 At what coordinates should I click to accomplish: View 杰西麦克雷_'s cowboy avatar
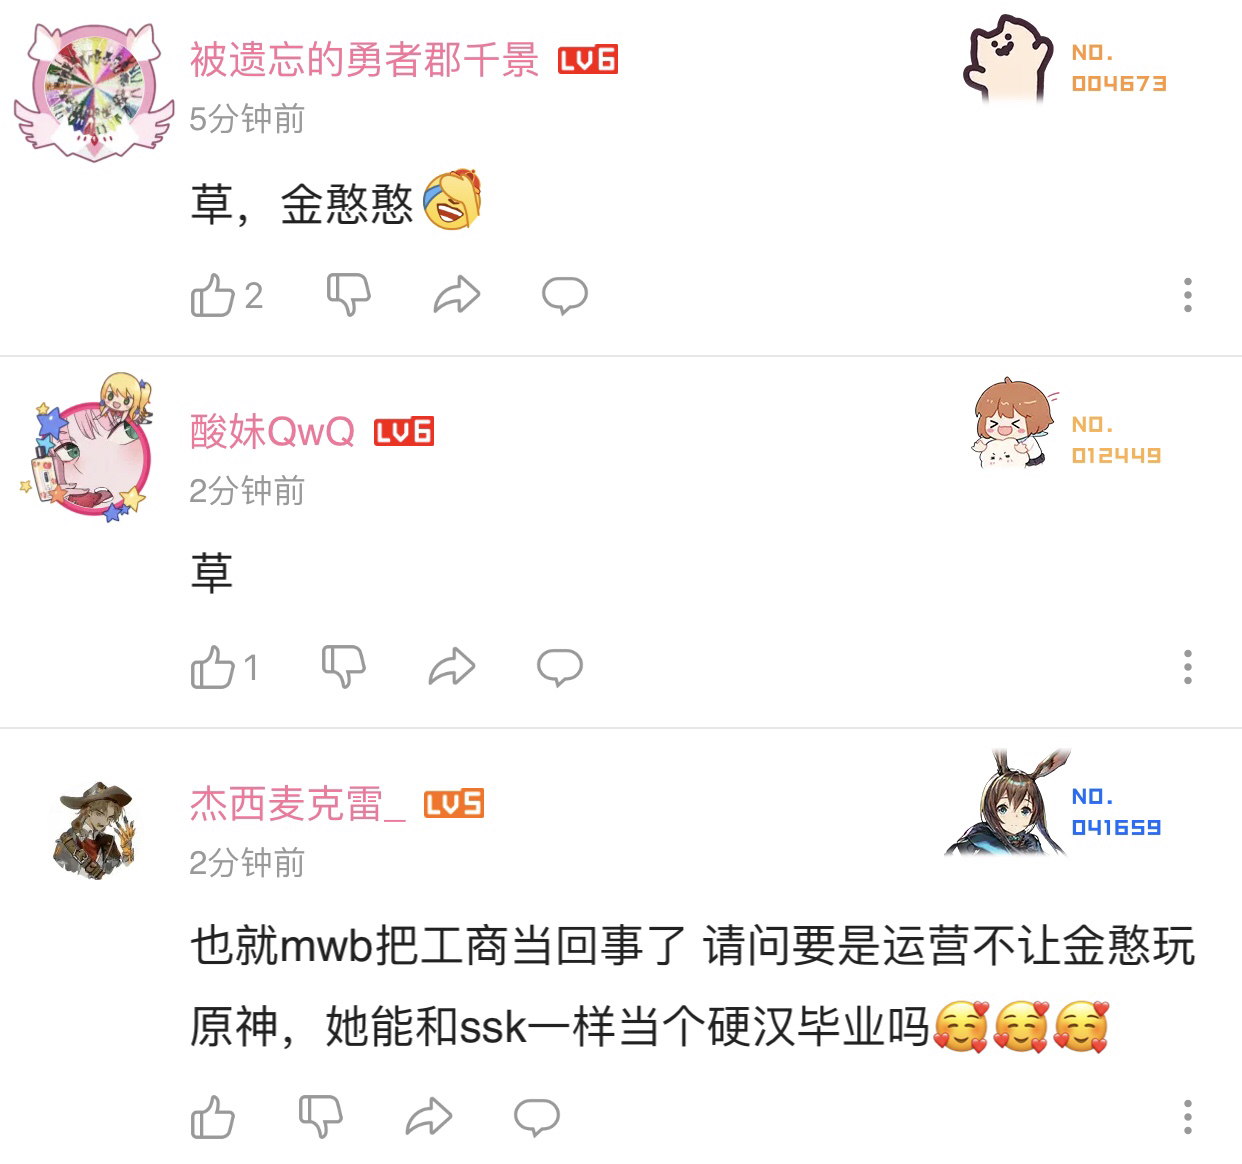(x=92, y=830)
